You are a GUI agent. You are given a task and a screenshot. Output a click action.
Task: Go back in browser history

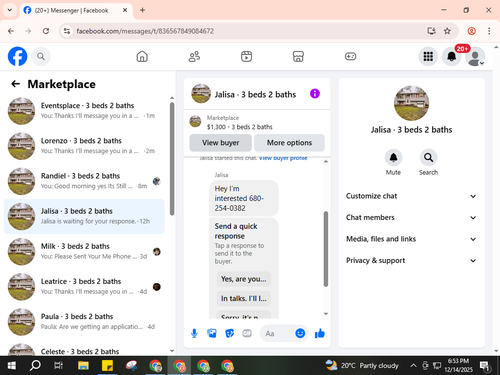click(11, 31)
